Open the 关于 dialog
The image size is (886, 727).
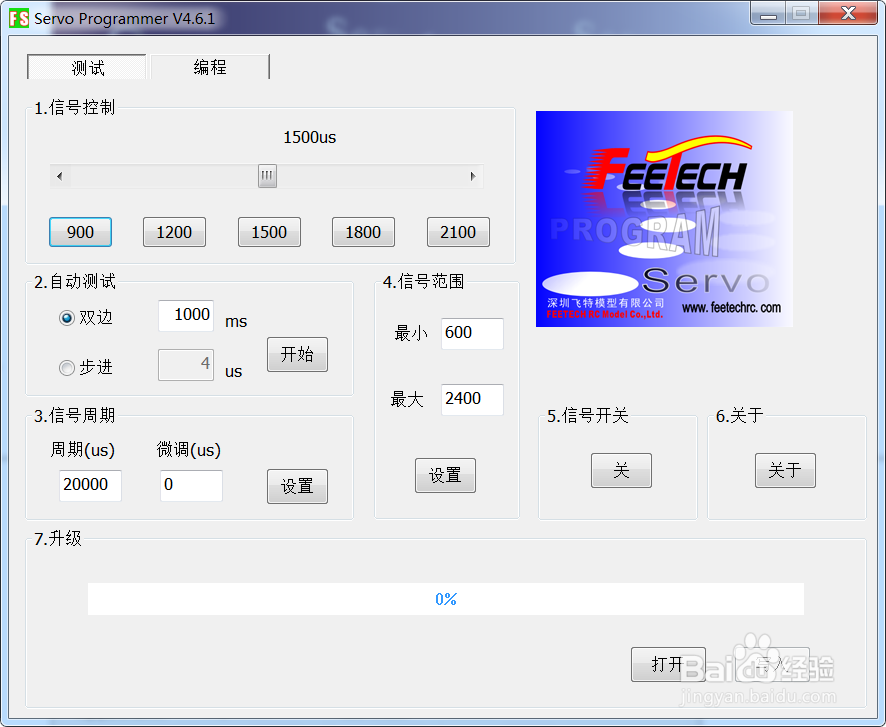pos(785,470)
